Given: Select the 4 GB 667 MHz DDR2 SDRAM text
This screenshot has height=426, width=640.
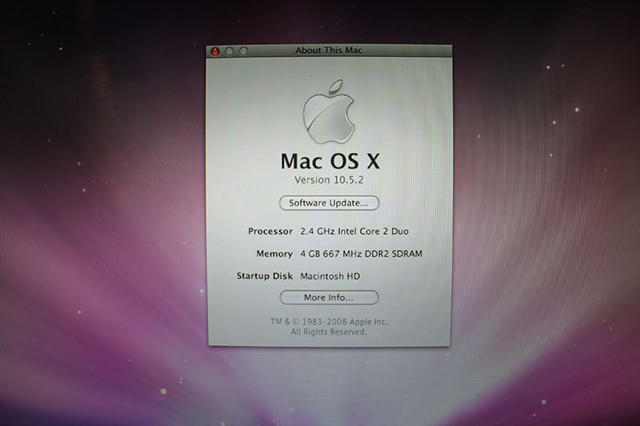Looking at the screenshot, I should pyautogui.click(x=361, y=254).
